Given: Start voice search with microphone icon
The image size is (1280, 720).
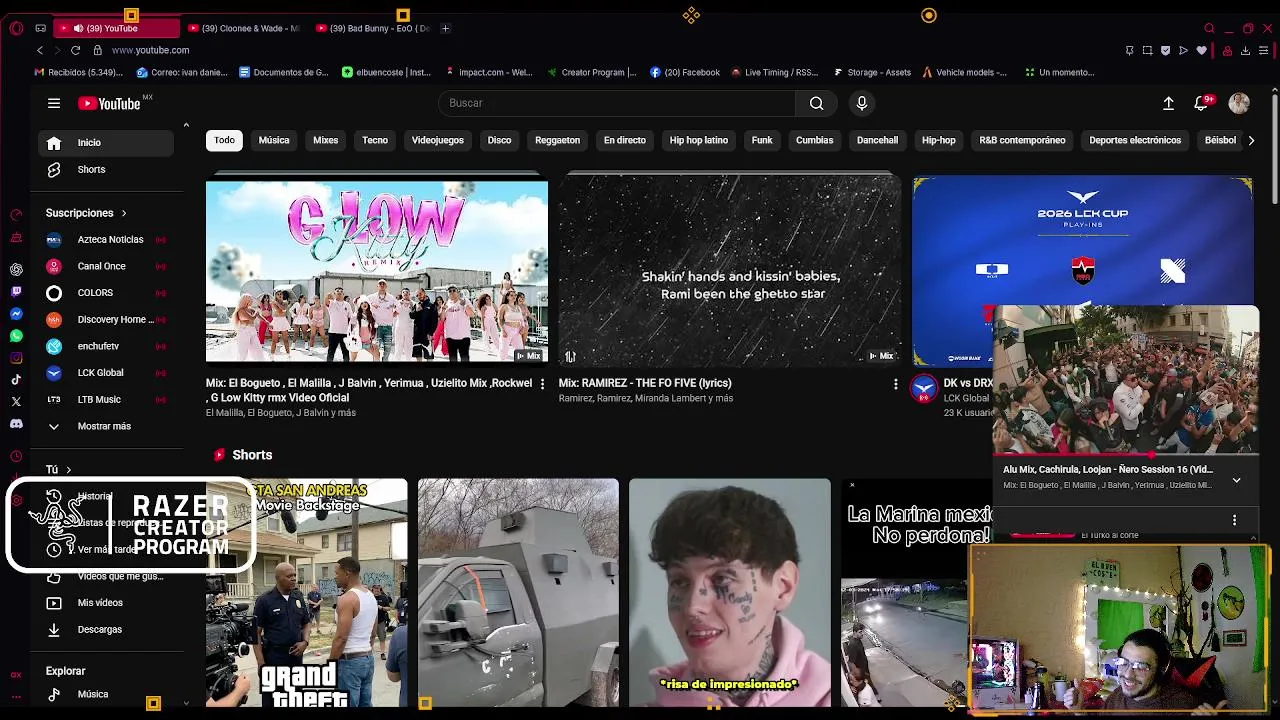Looking at the screenshot, I should [x=862, y=103].
